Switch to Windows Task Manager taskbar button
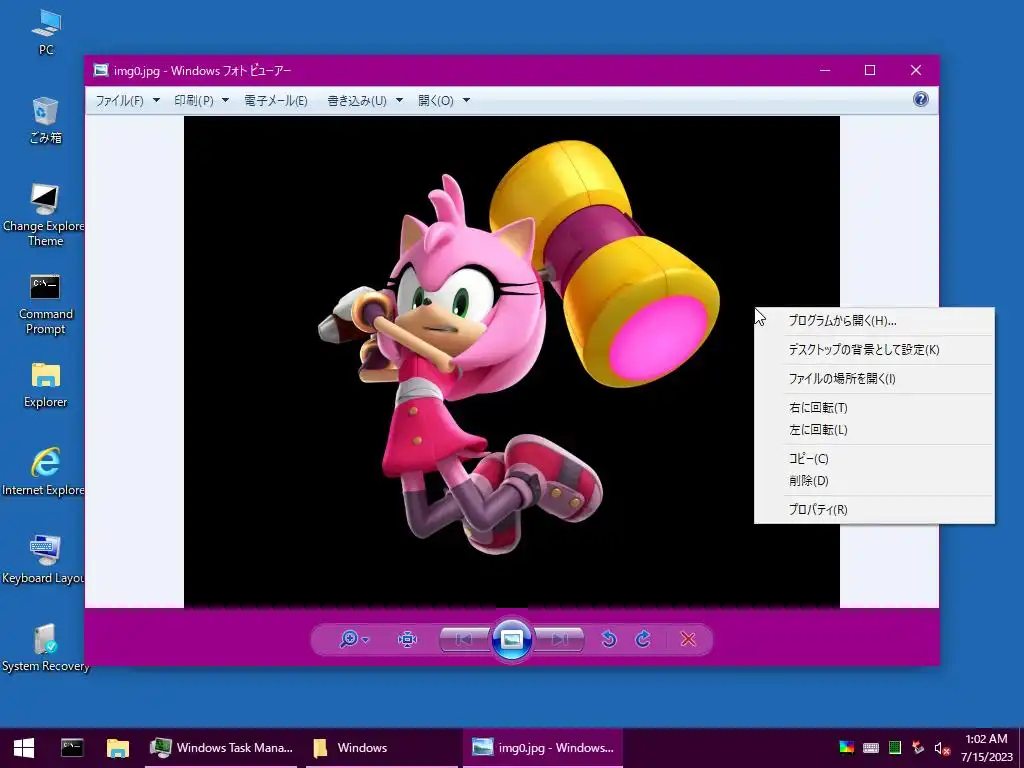This screenshot has width=1024, height=768. [221, 748]
